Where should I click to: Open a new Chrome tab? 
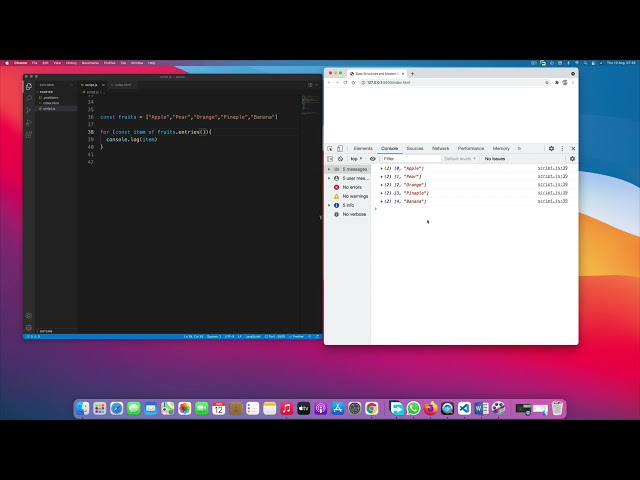click(x=412, y=74)
